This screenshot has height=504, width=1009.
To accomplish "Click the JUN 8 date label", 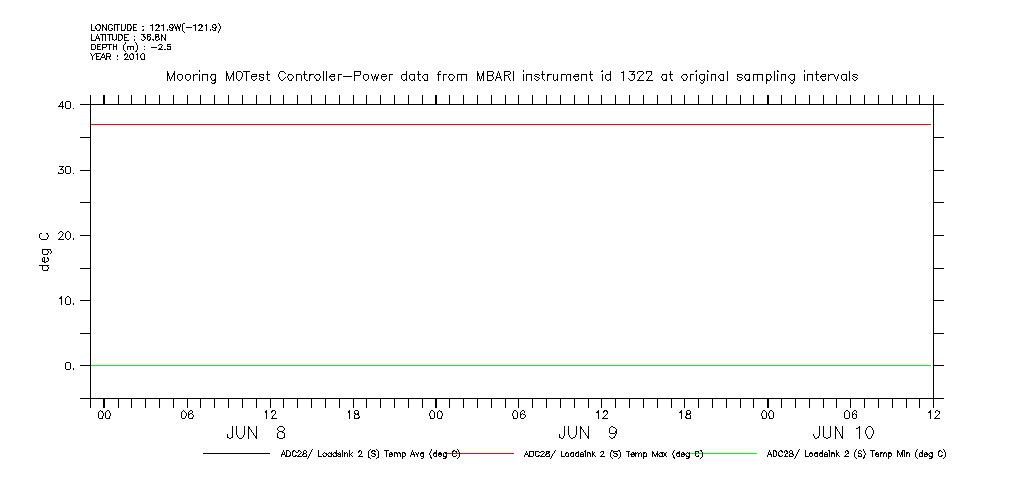I will (x=256, y=433).
